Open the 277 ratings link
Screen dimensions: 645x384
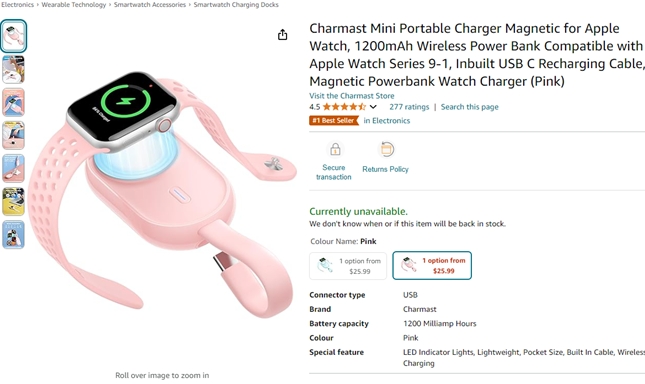coord(409,107)
